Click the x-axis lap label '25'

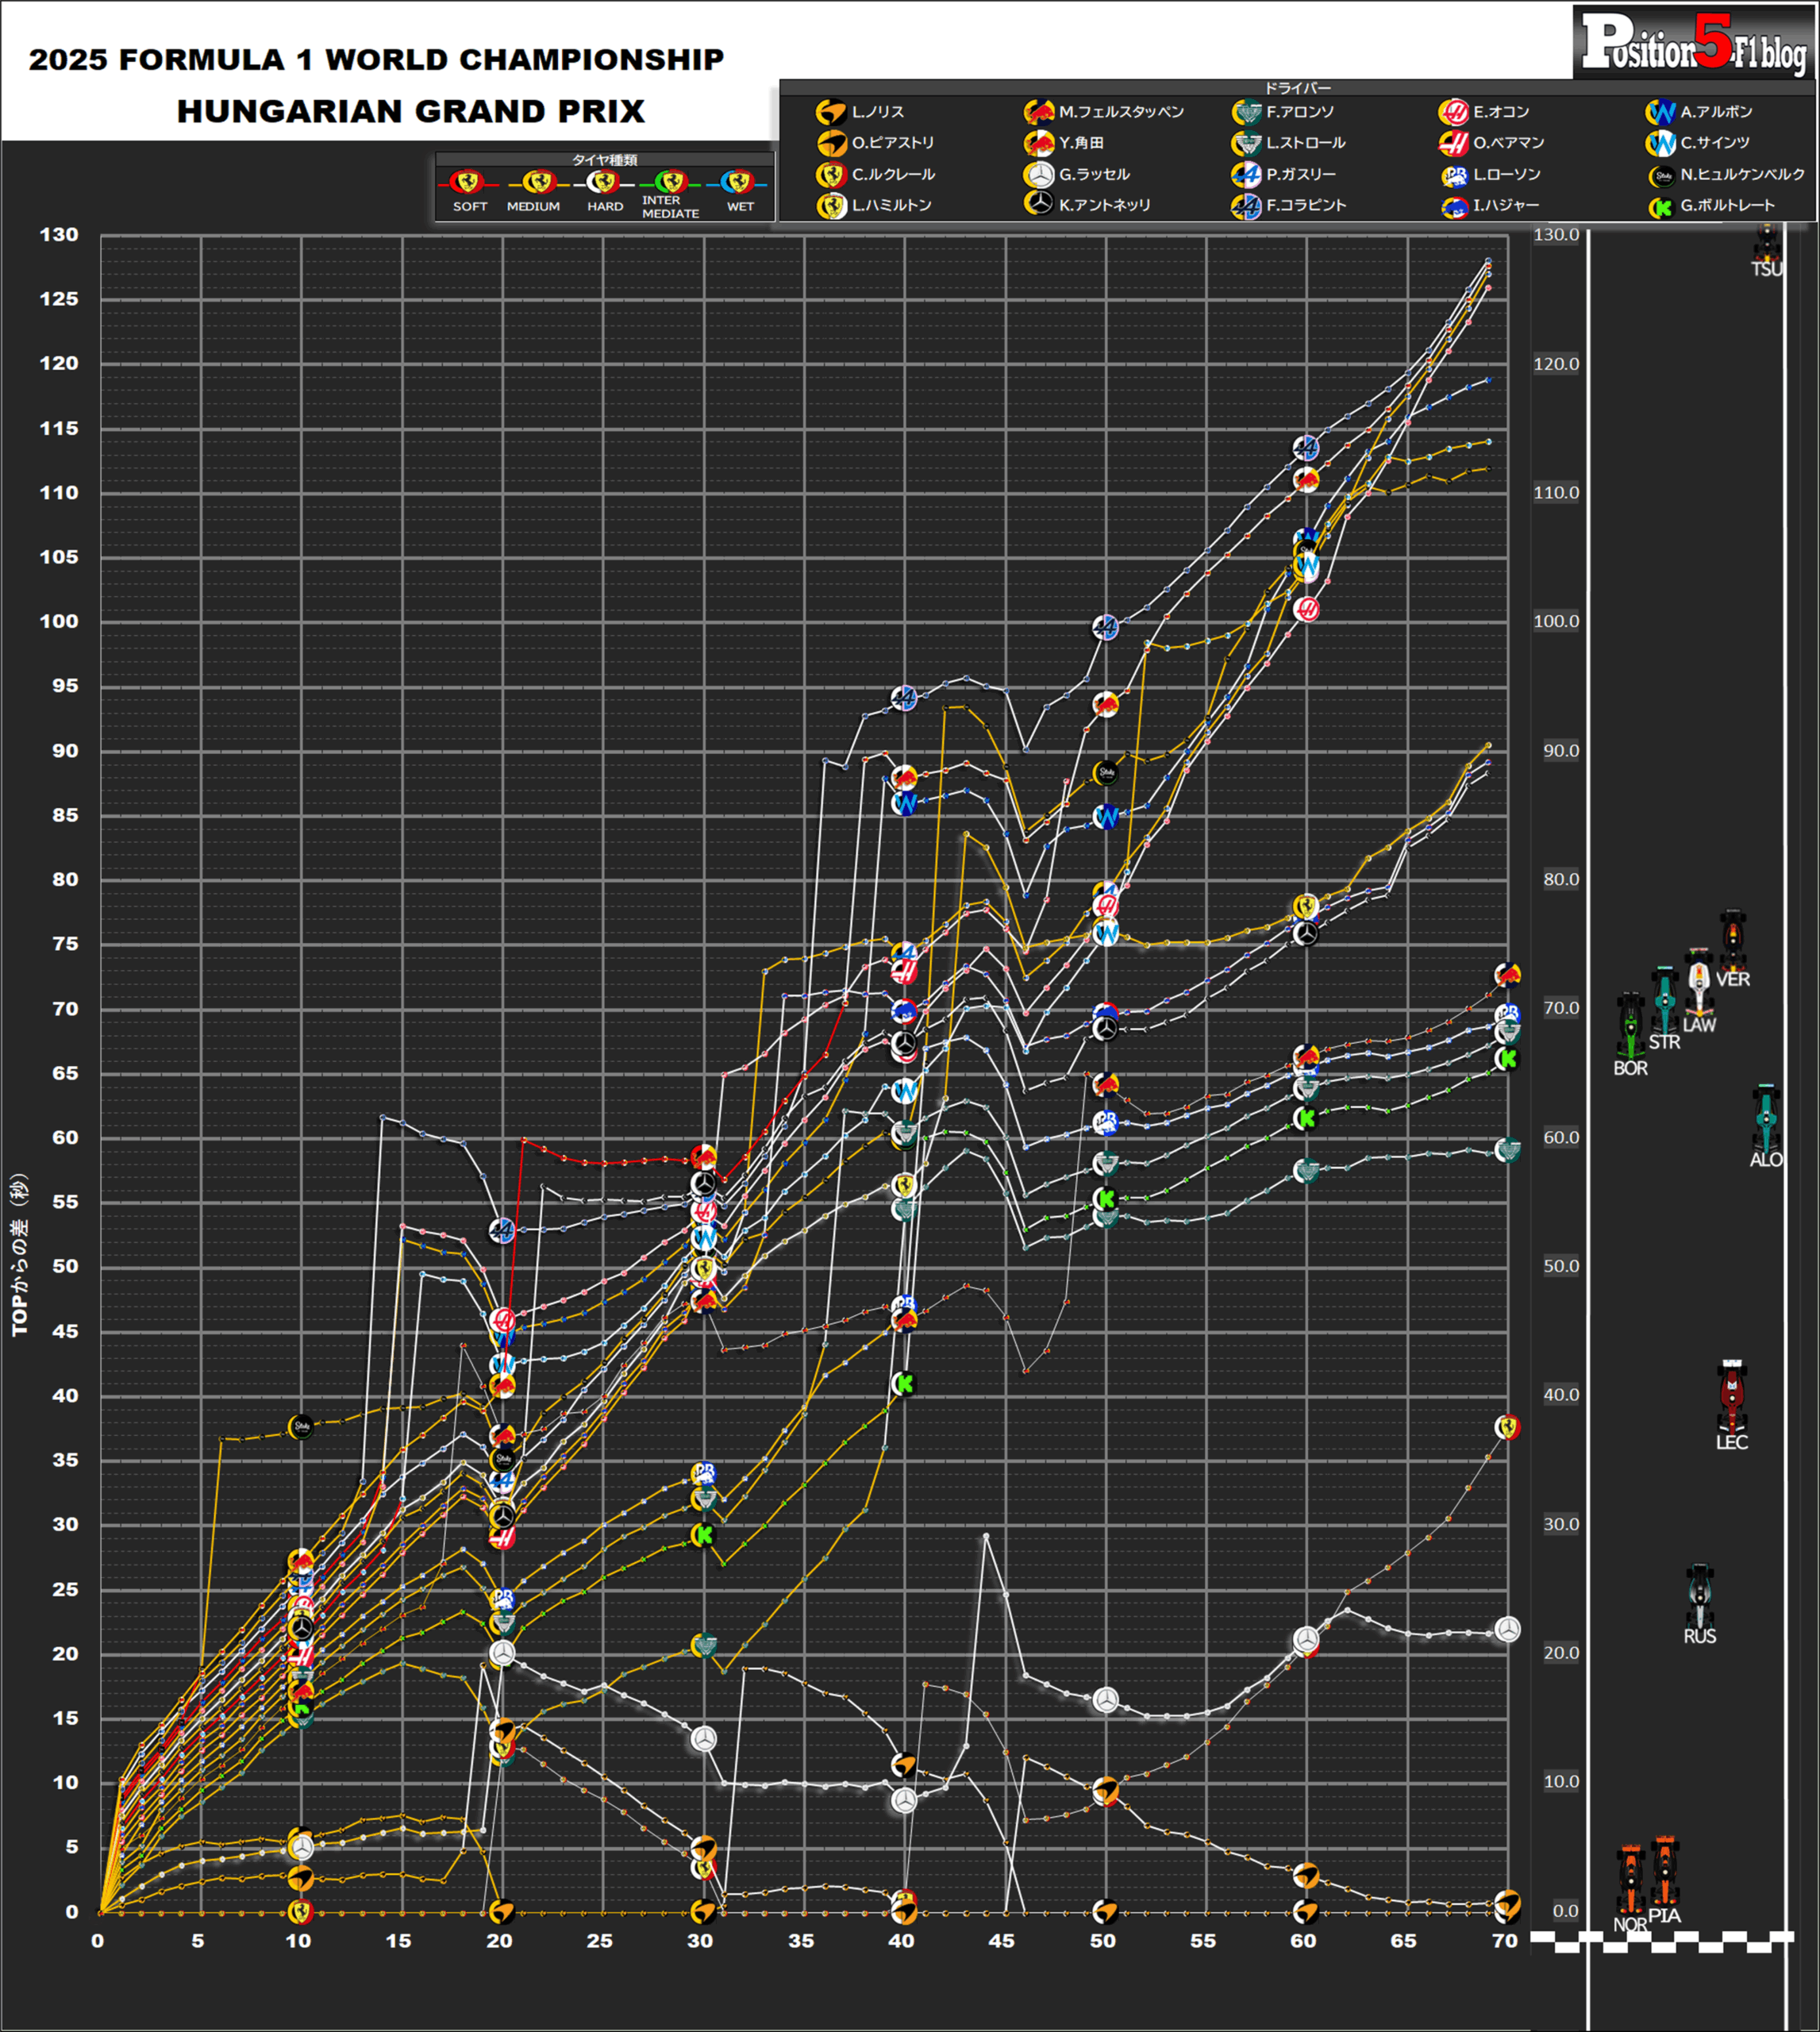pos(600,1941)
